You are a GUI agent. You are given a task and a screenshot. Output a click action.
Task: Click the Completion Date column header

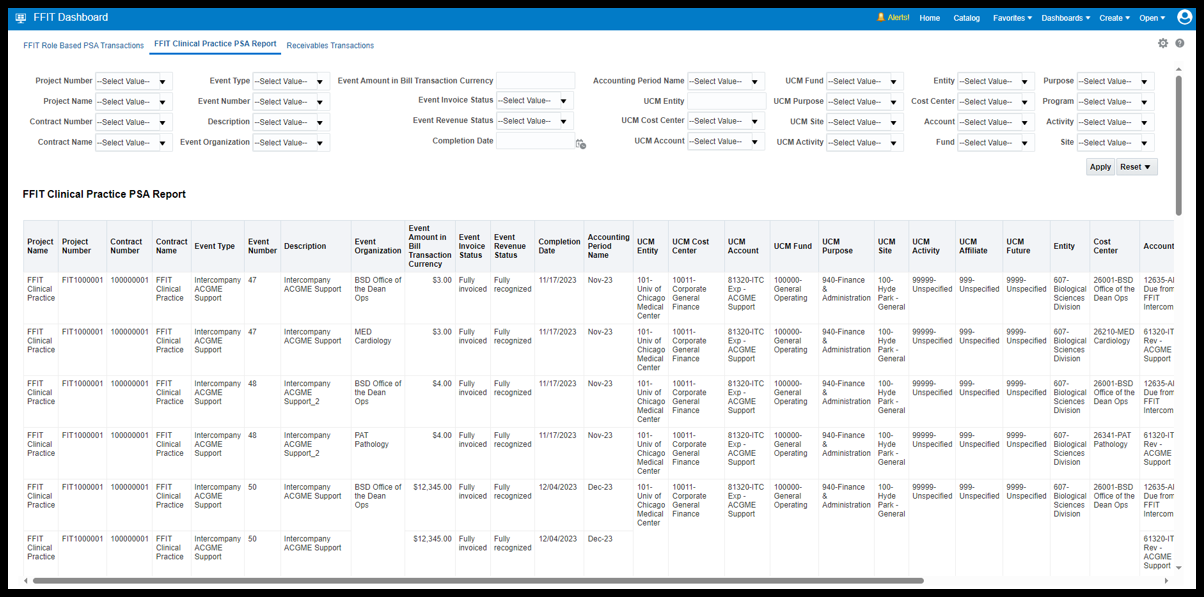[x=559, y=246]
